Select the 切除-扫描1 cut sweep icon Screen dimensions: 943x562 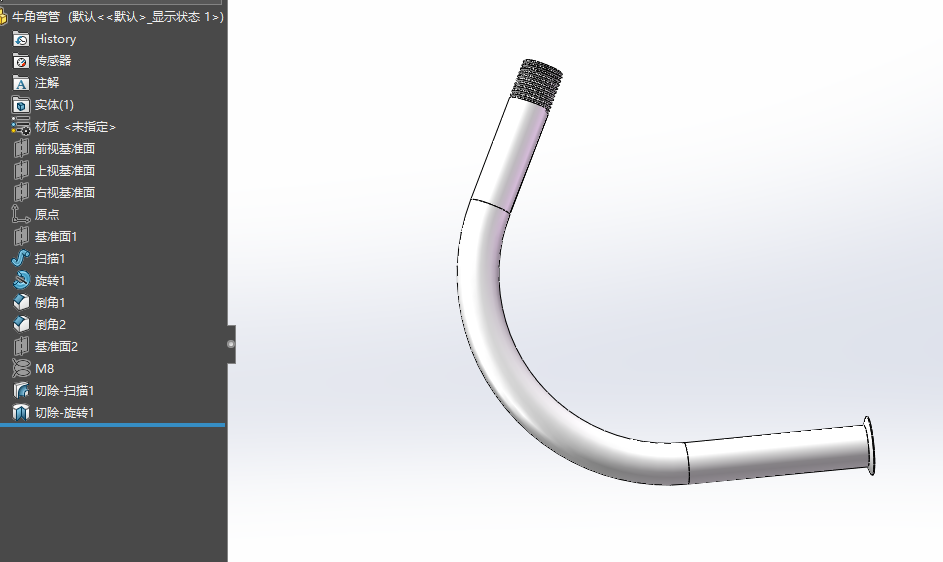pyautogui.click(x=21, y=391)
